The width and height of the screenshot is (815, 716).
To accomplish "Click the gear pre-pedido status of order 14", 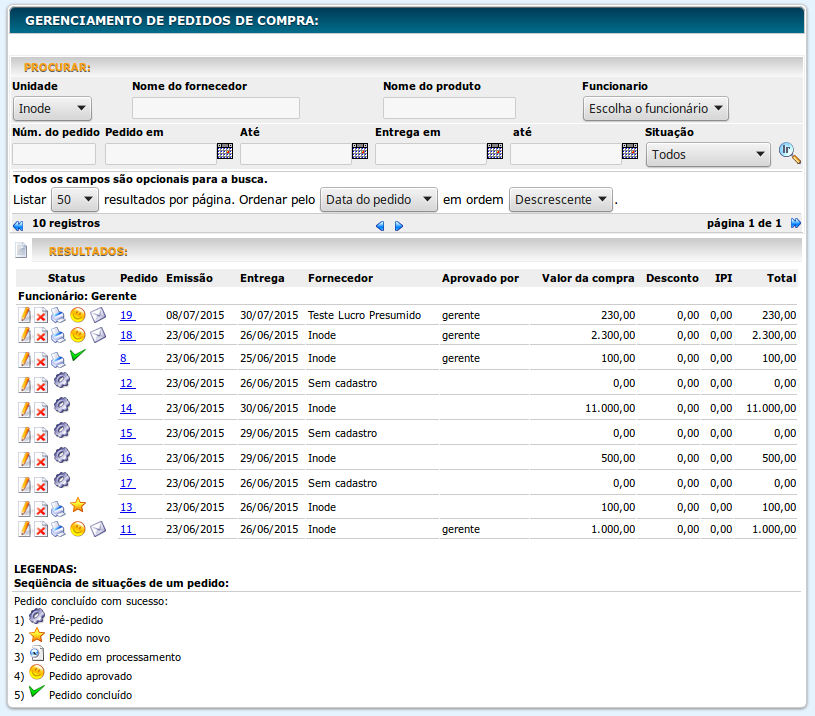I will [x=61, y=405].
